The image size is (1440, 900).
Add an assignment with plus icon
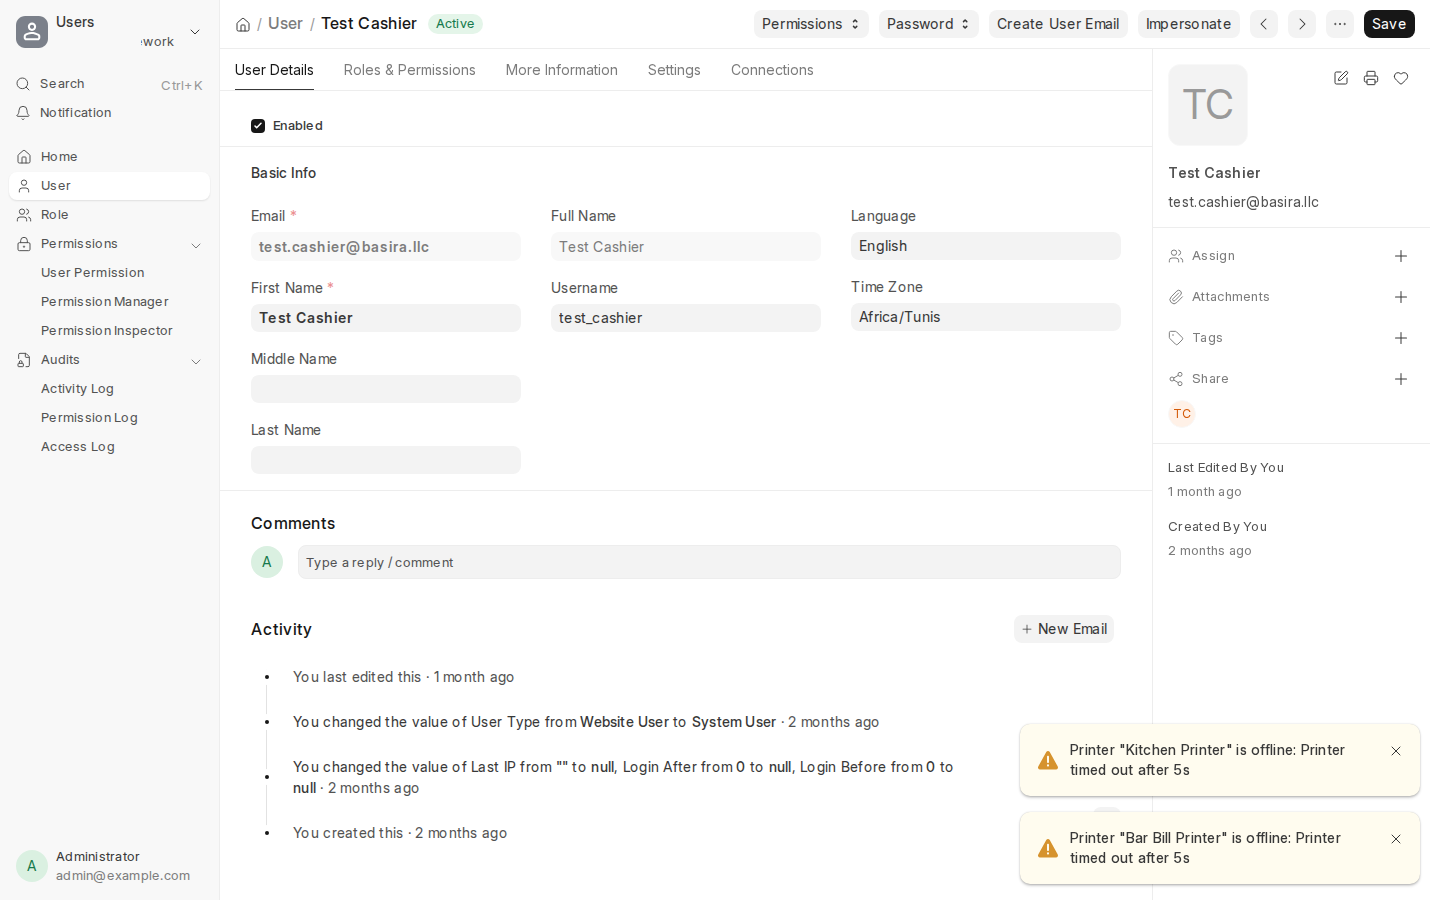[1401, 256]
